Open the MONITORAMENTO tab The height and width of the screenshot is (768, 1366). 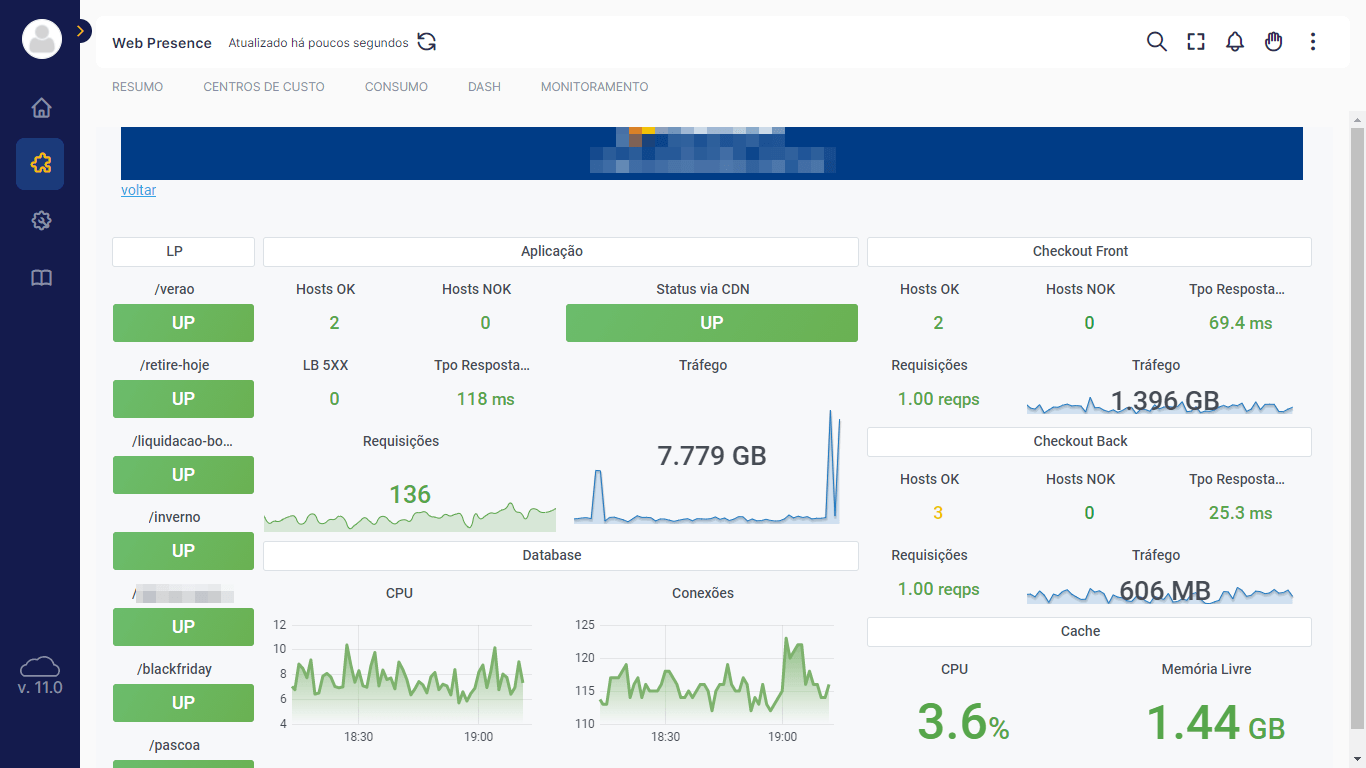click(x=594, y=87)
